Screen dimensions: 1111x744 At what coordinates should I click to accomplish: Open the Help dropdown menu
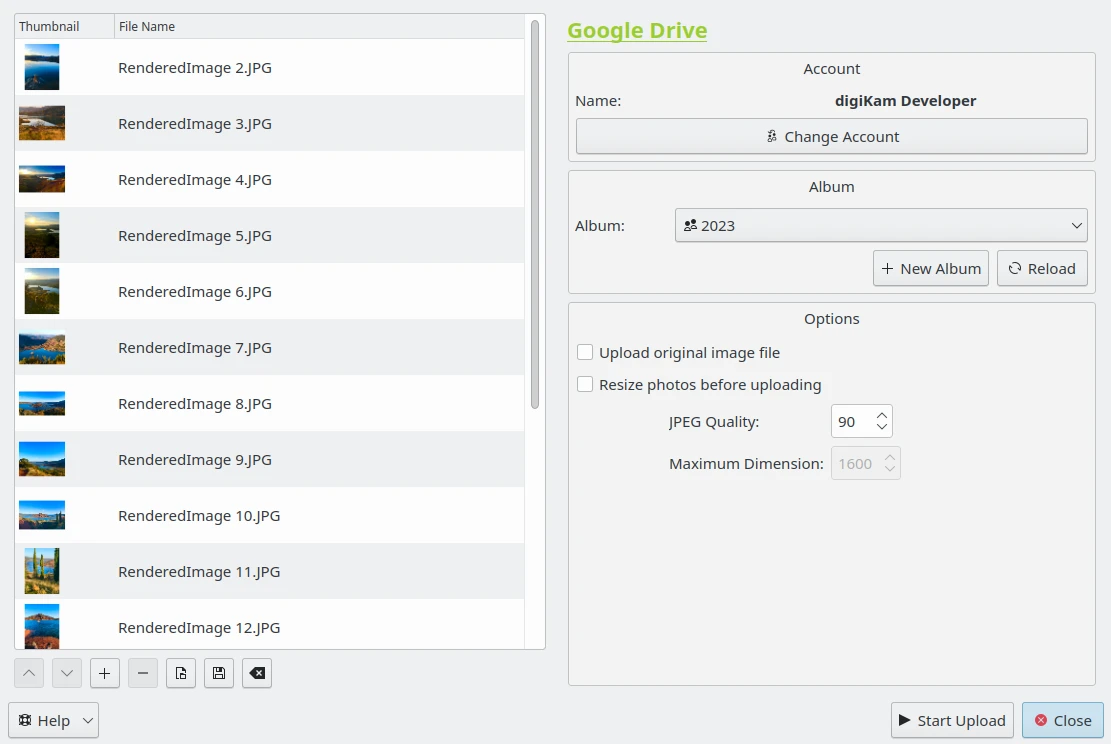pyautogui.click(x=54, y=720)
